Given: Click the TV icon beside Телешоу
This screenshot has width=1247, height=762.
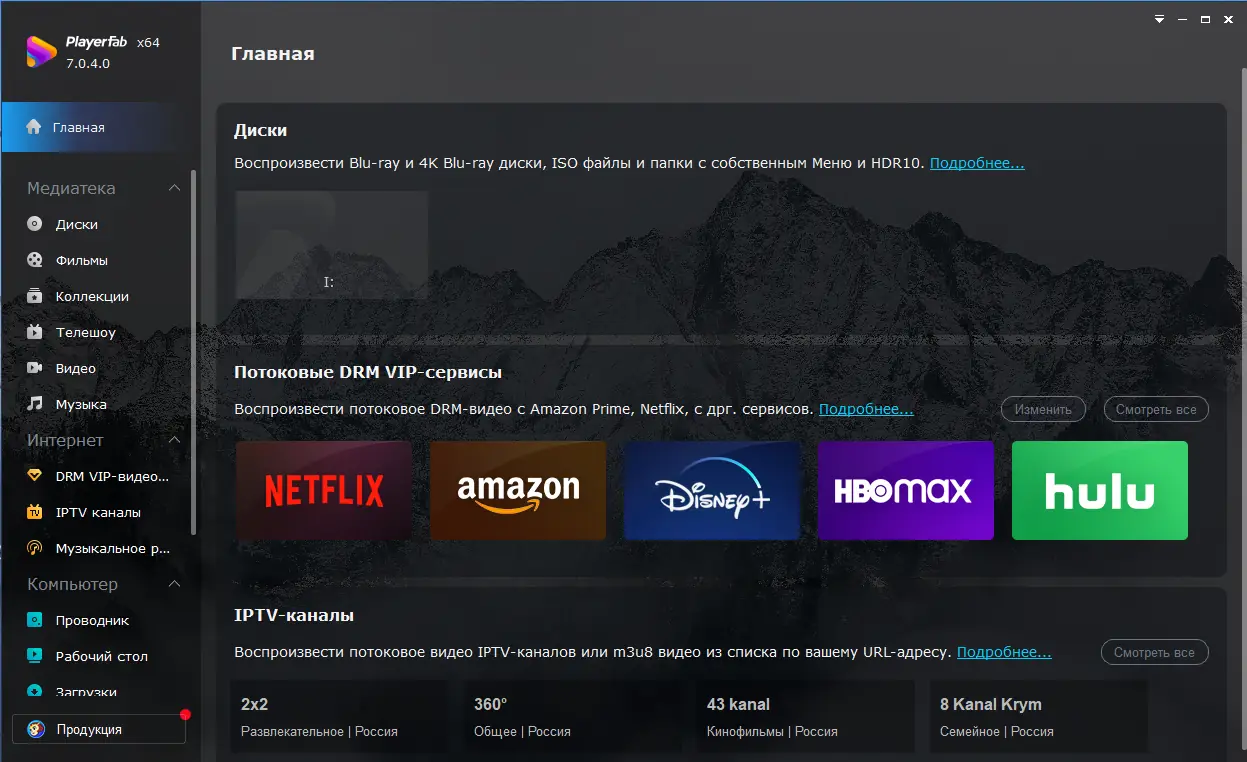Looking at the screenshot, I should [35, 332].
